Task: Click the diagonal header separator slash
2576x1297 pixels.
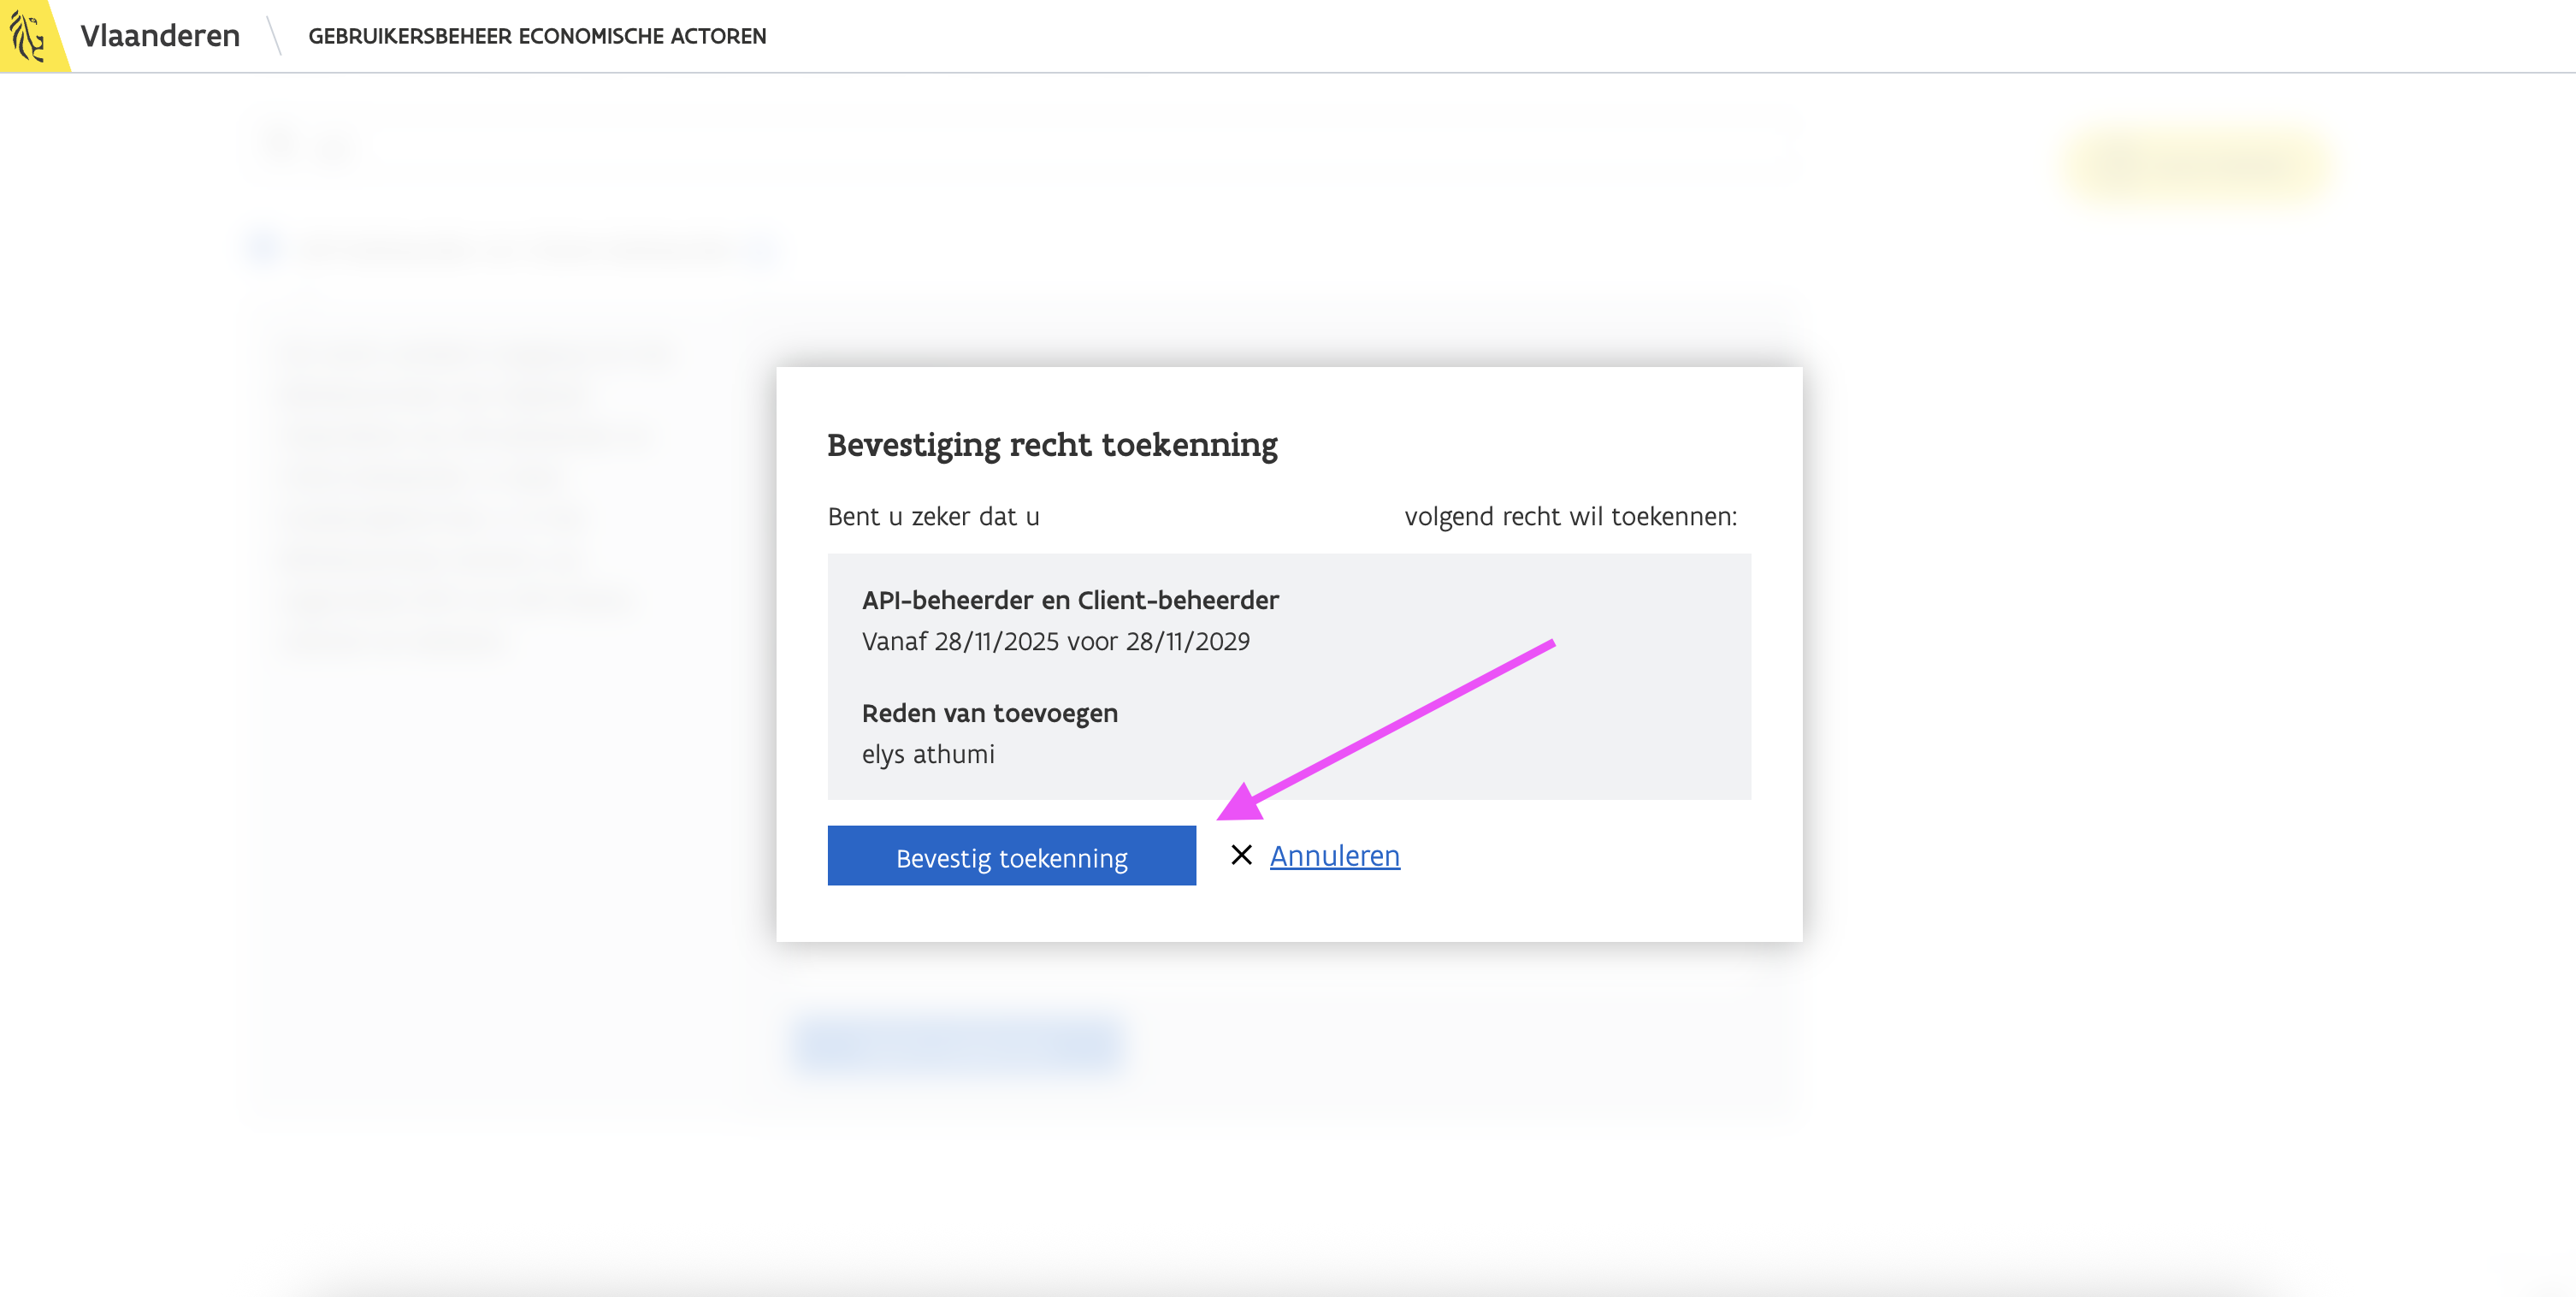Action: pos(274,36)
